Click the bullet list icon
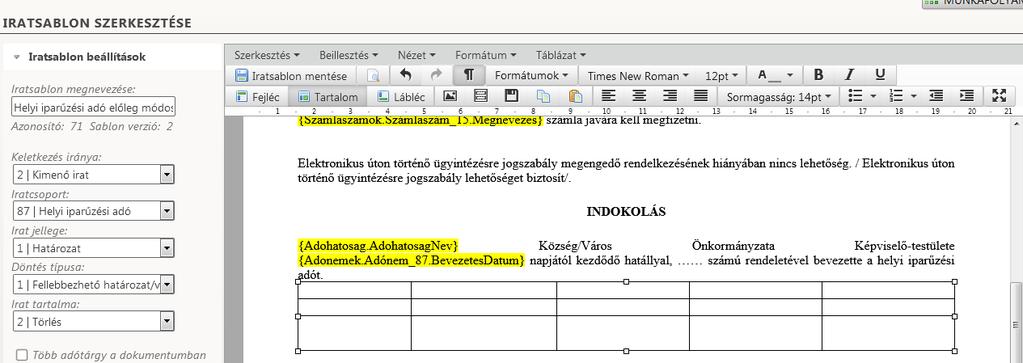 coord(855,96)
